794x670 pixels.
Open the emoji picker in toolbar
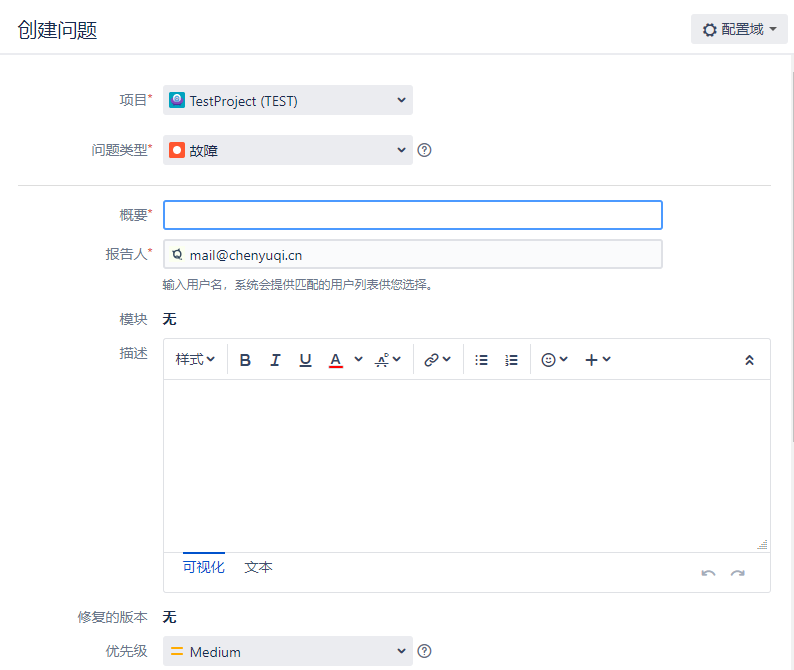(x=554, y=360)
